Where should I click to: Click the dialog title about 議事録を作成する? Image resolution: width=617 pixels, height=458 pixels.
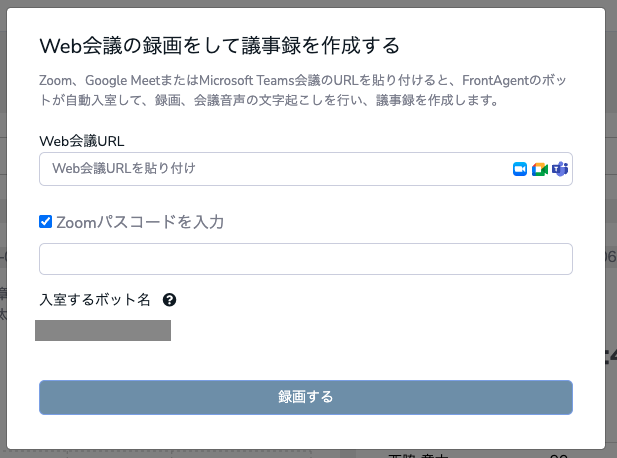(218, 46)
